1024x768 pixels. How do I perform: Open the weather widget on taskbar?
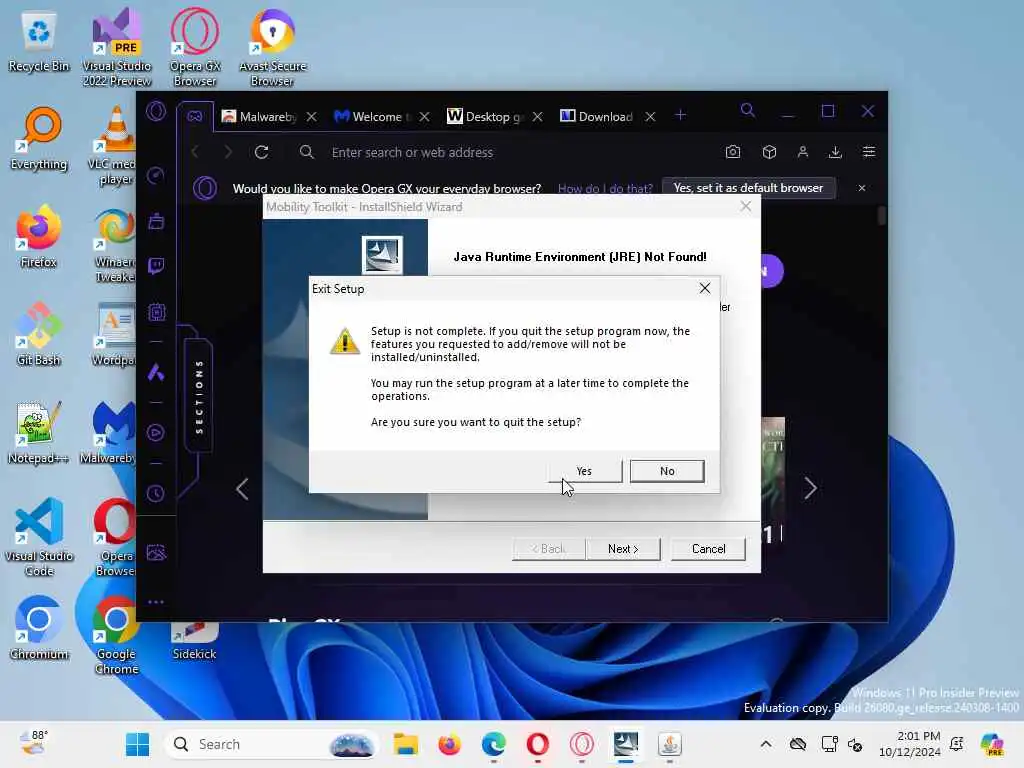coord(33,744)
